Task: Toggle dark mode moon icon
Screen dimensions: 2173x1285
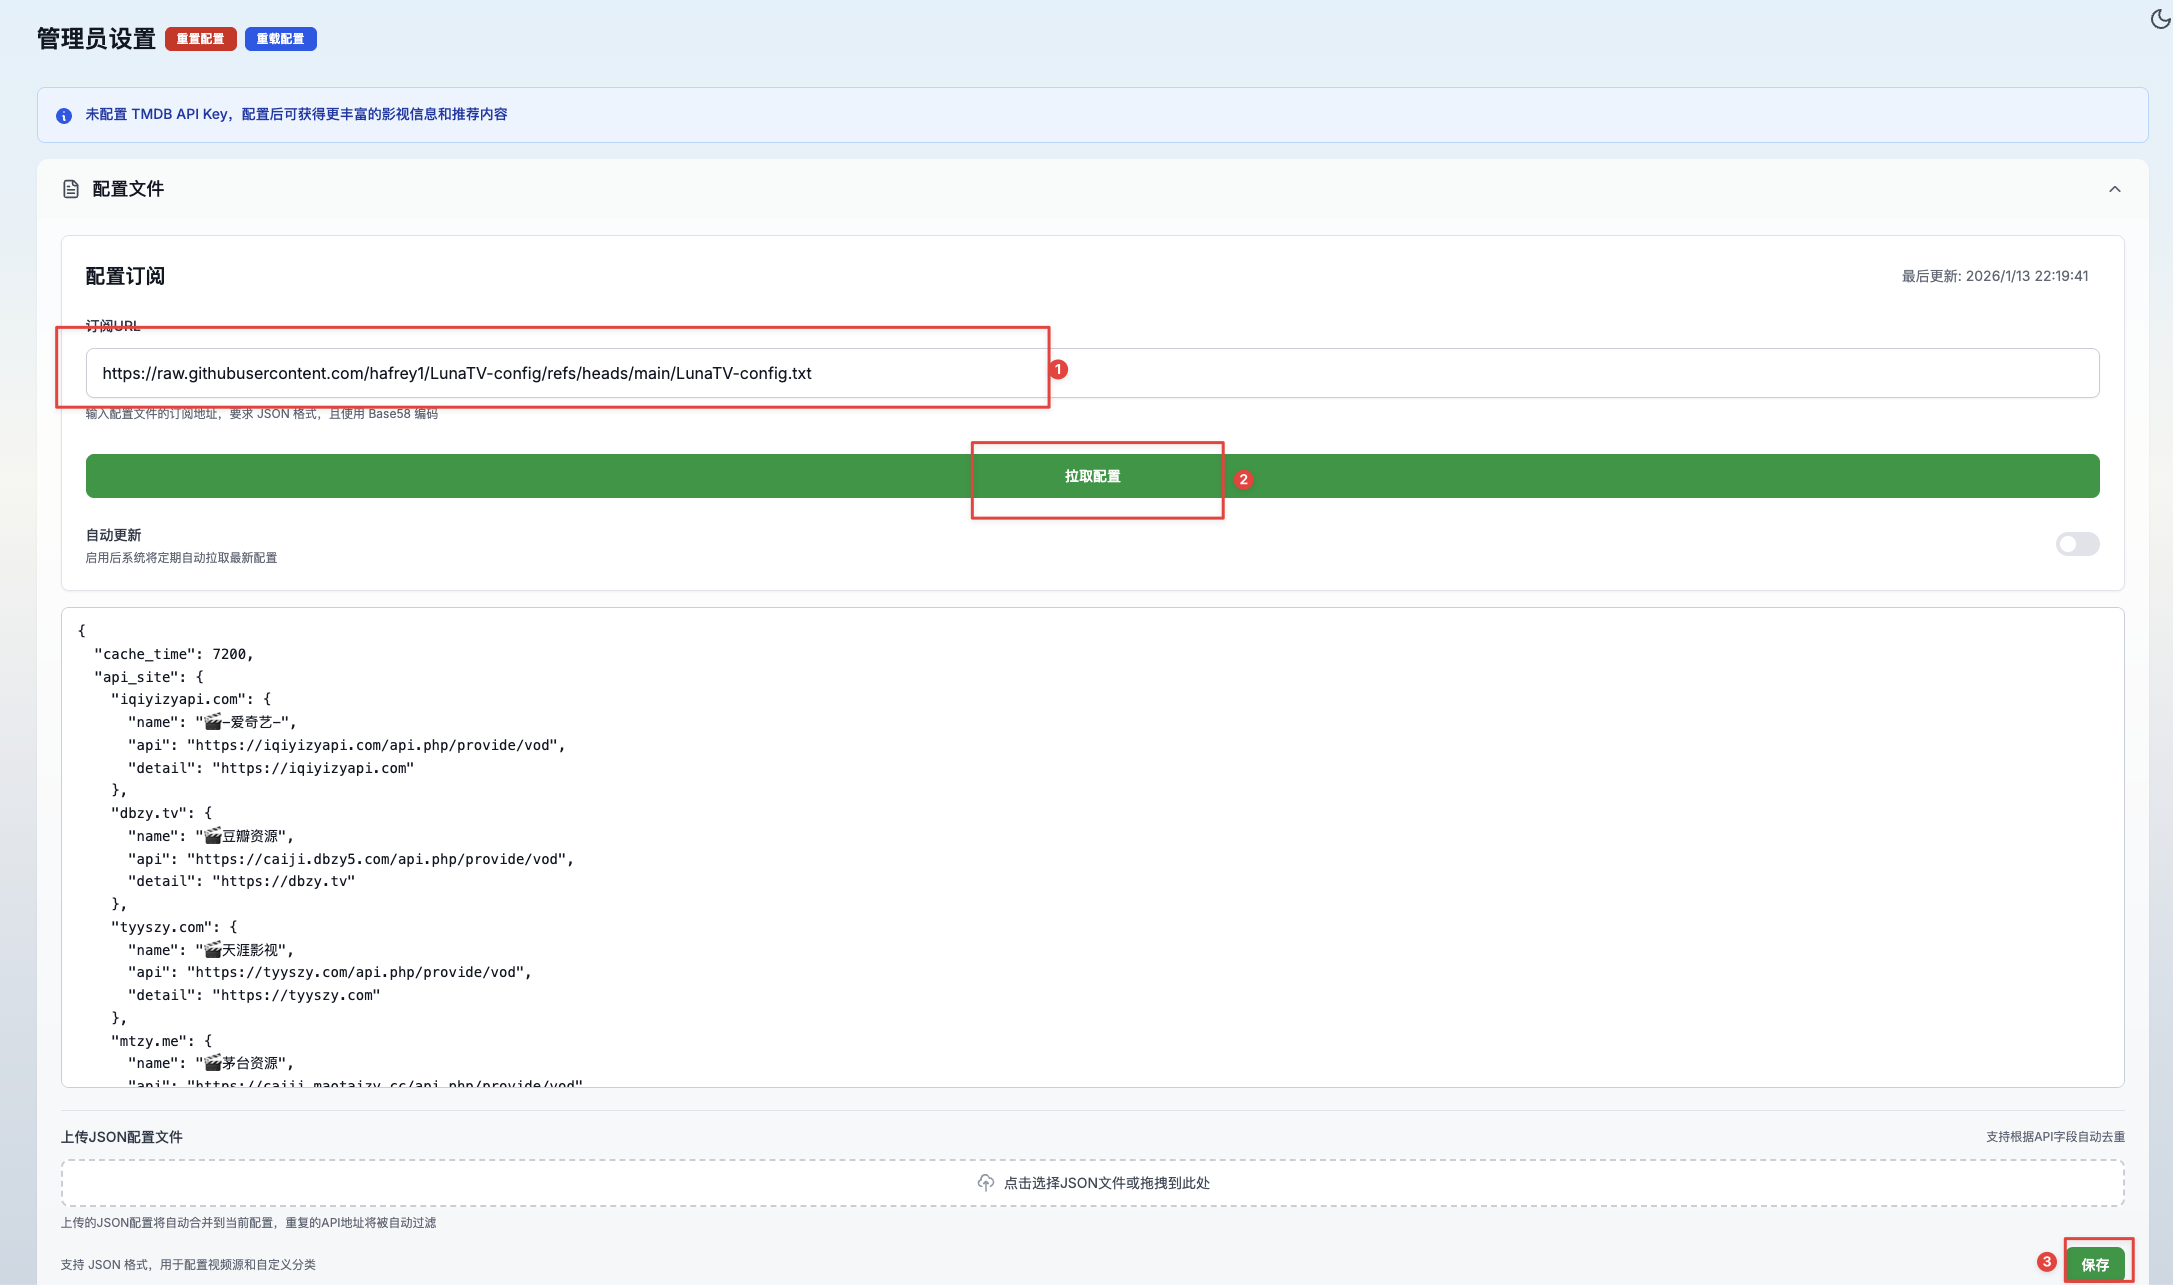Action: (x=2160, y=19)
